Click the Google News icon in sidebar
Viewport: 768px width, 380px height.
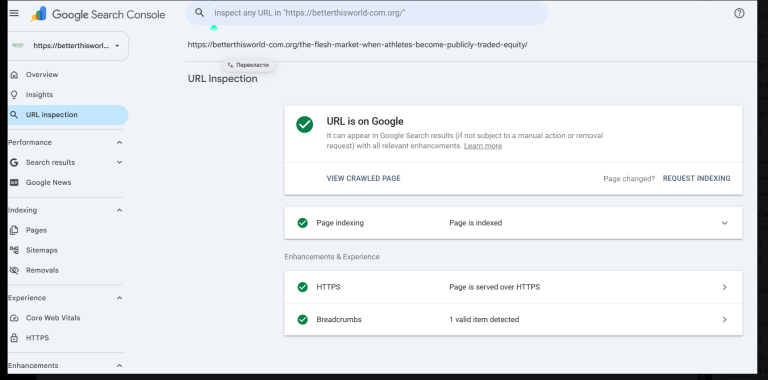(x=14, y=183)
